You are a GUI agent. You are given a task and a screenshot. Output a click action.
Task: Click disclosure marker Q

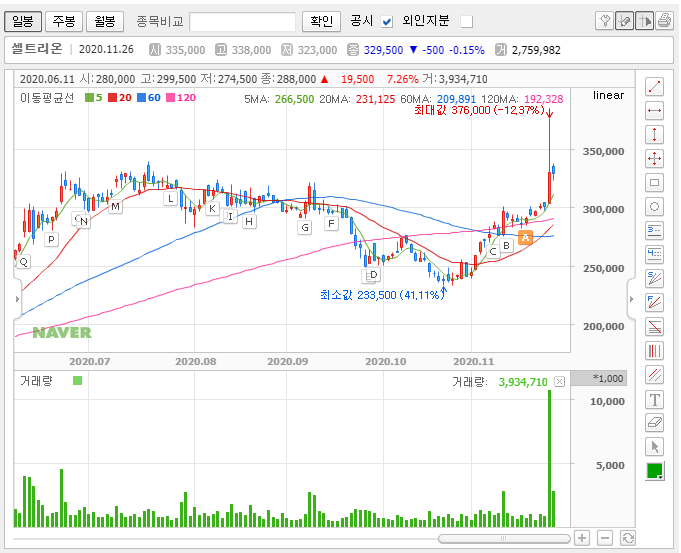[x=24, y=262]
